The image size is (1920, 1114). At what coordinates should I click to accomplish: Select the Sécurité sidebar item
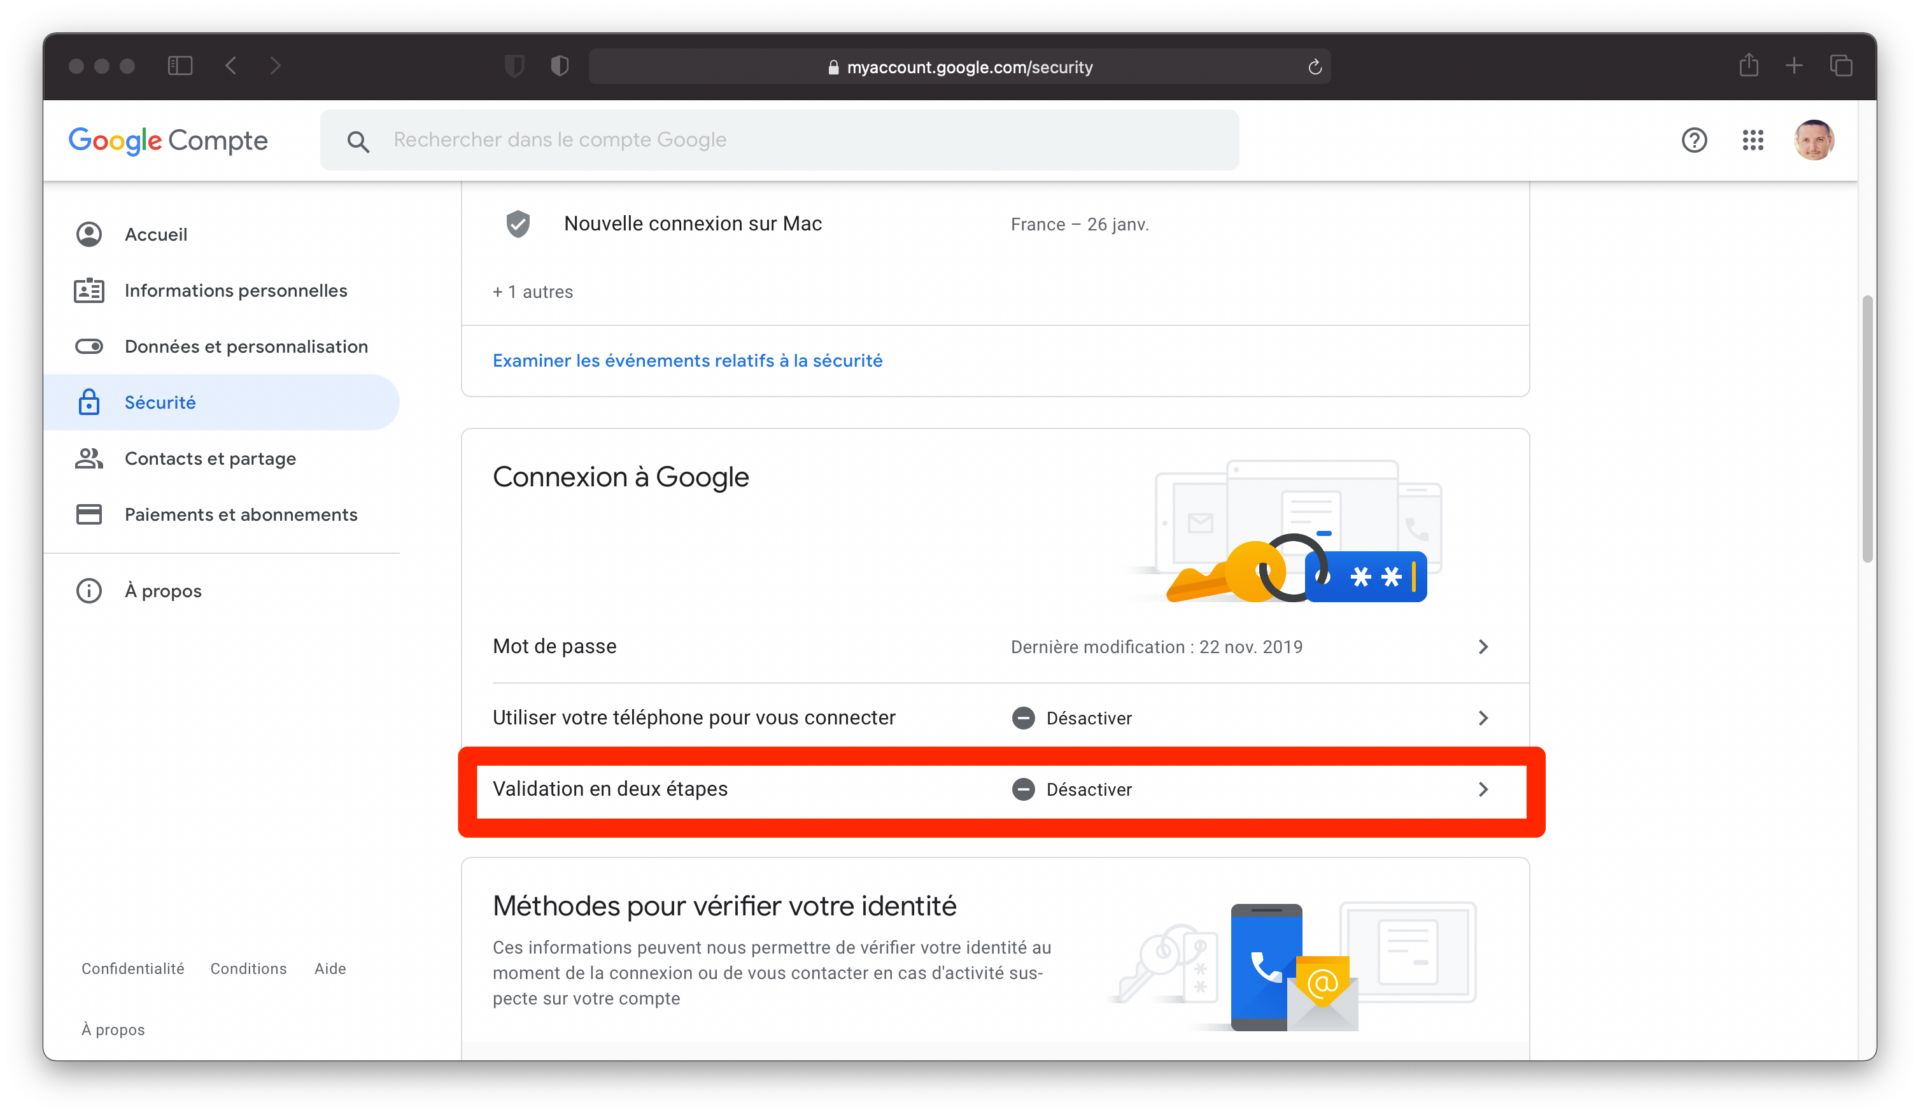click(221, 402)
